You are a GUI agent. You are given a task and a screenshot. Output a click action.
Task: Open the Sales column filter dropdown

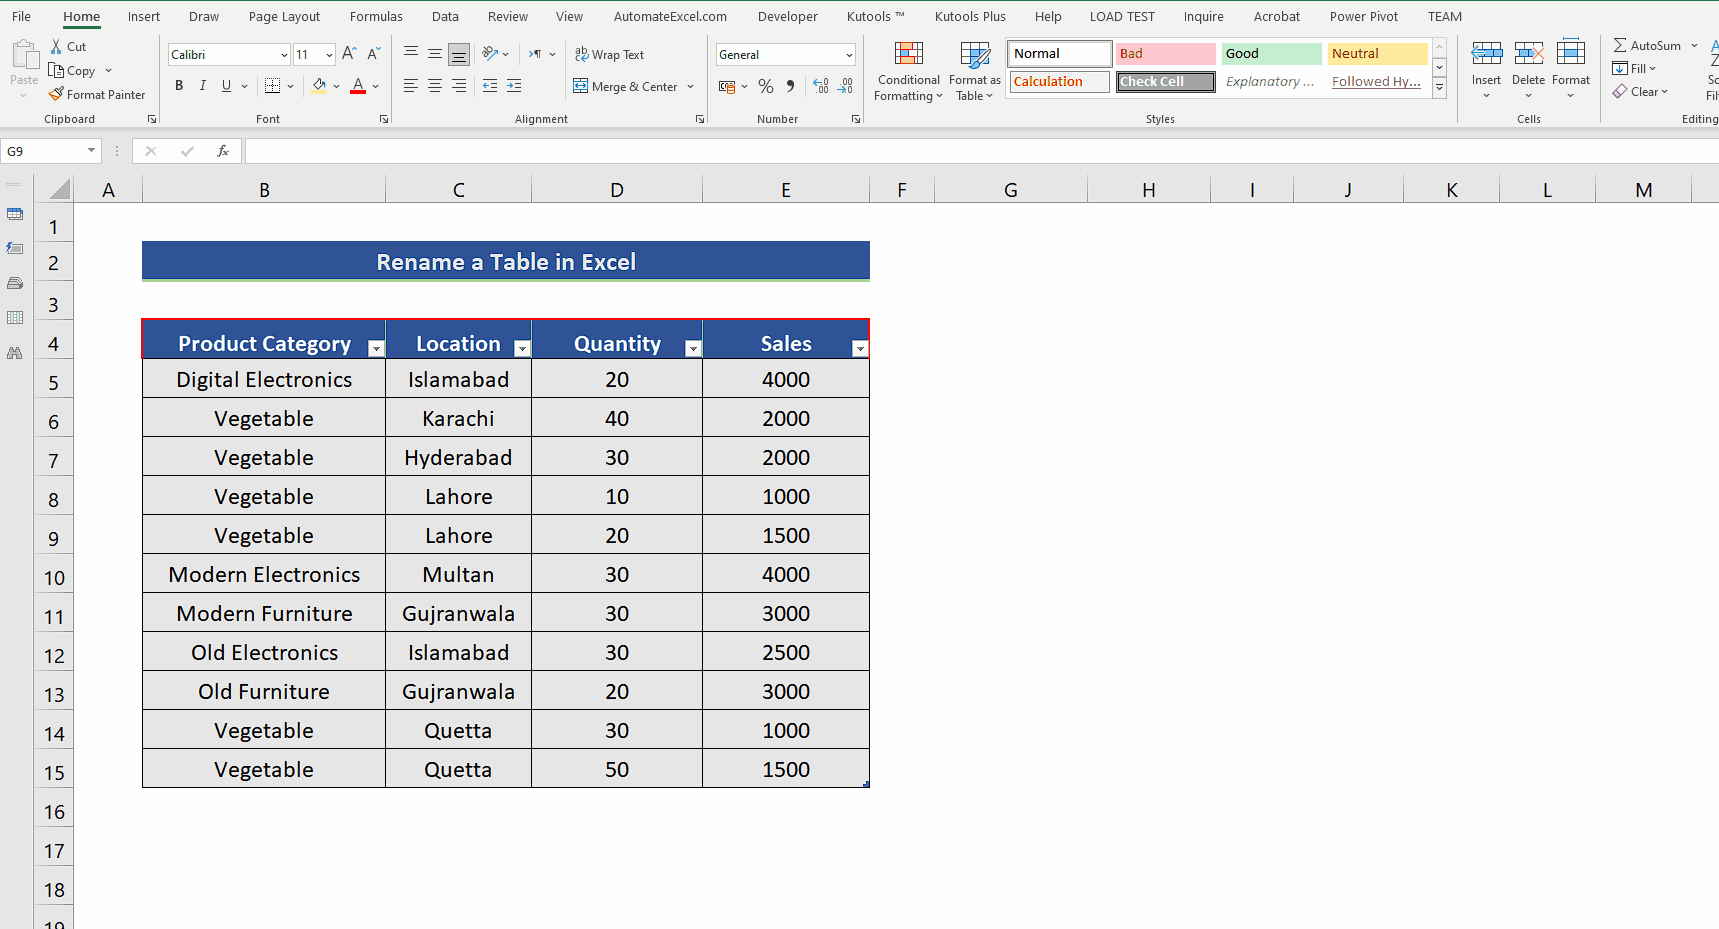pyautogui.click(x=860, y=348)
